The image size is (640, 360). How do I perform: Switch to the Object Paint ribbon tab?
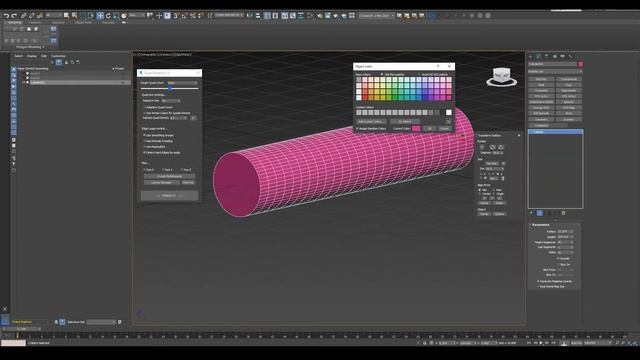(83, 22)
